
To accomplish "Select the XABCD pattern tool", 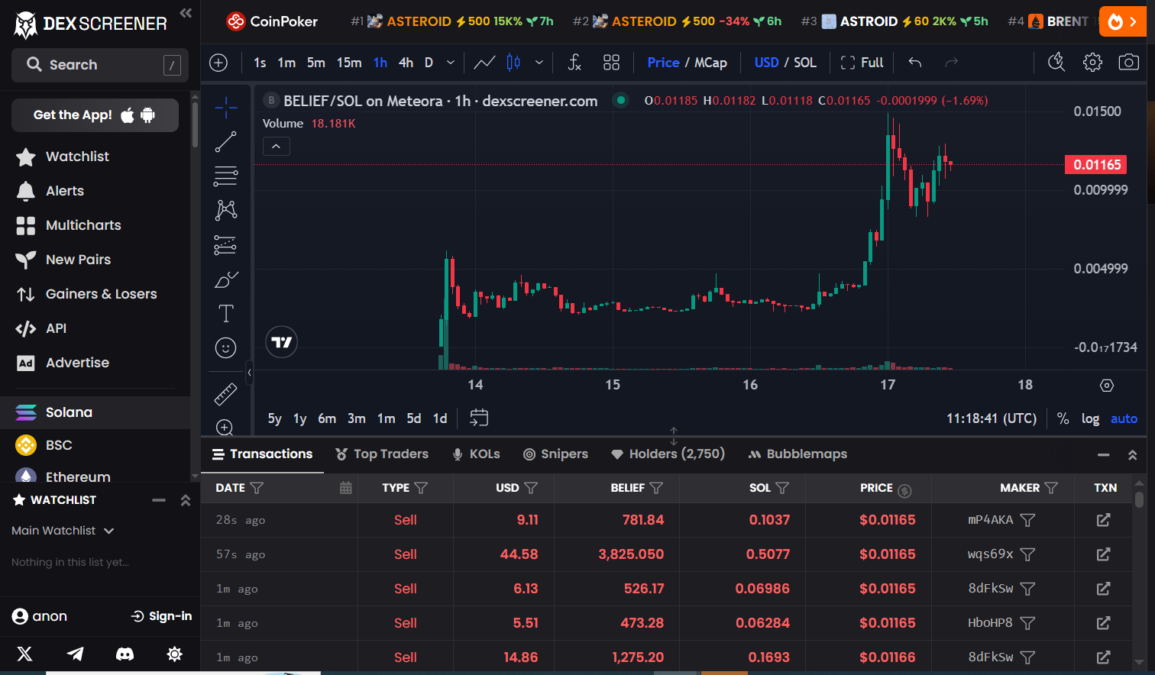I will point(226,210).
